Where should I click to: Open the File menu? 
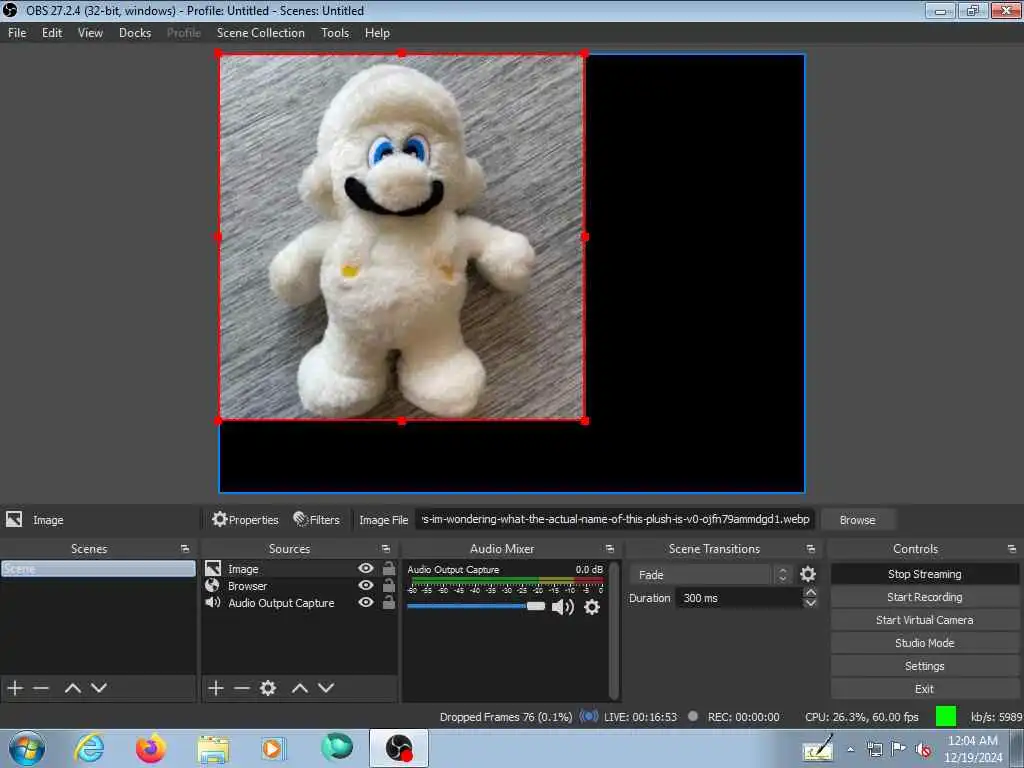(17, 33)
